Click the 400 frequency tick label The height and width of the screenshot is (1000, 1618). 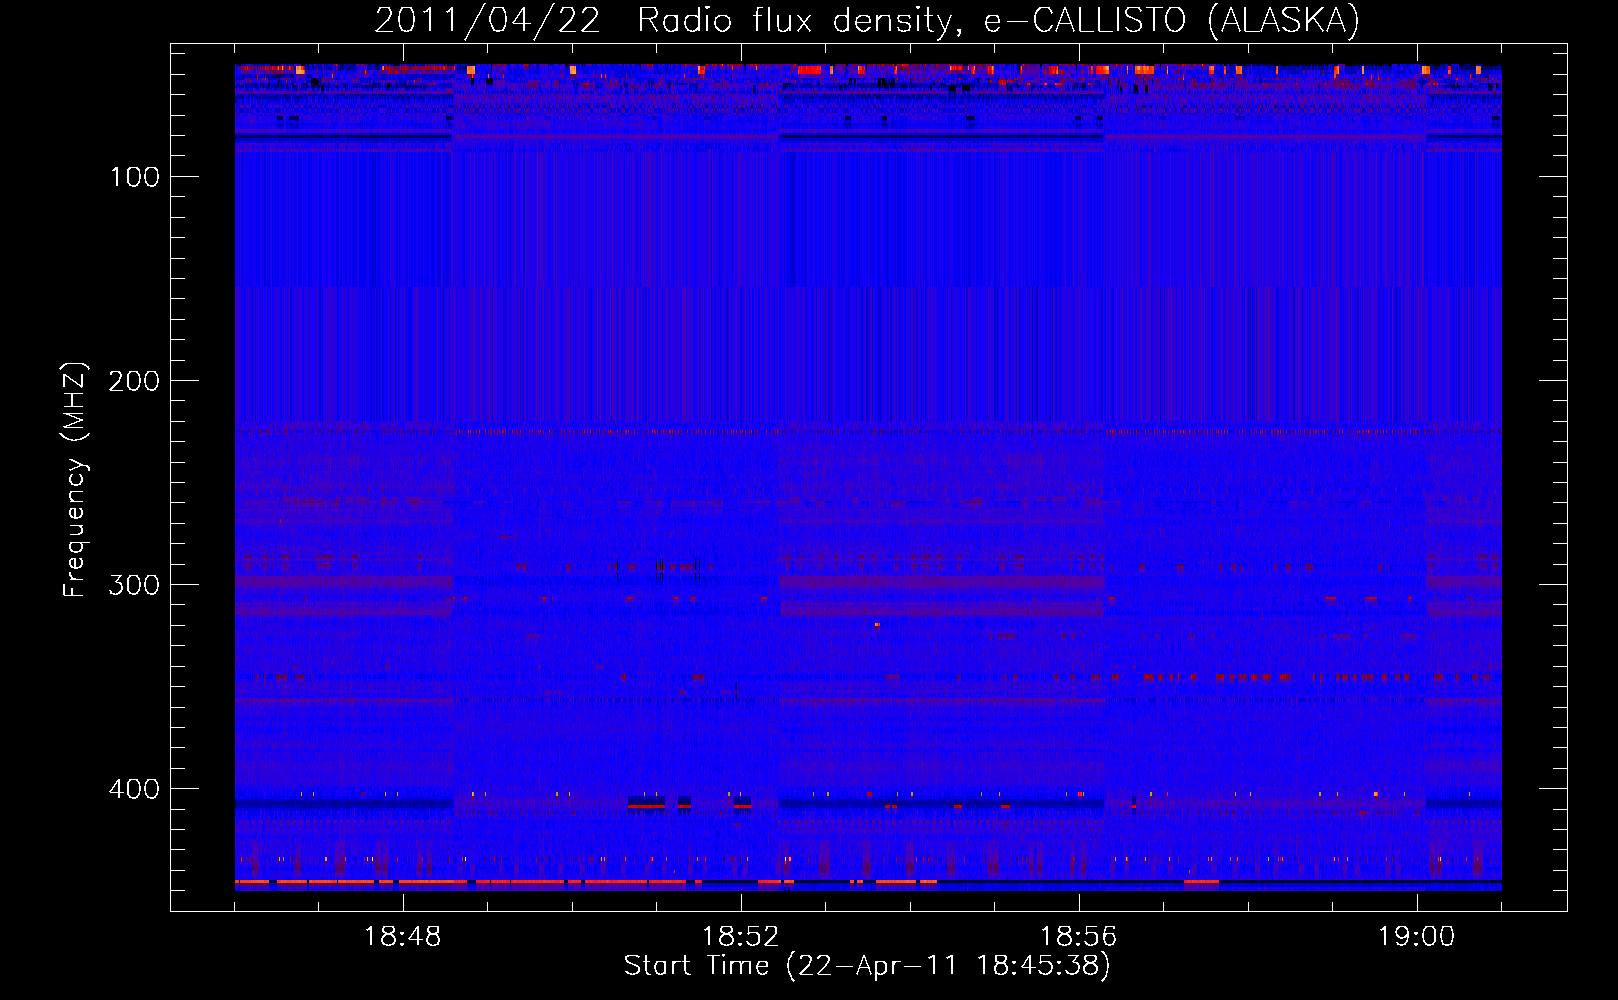tap(135, 789)
